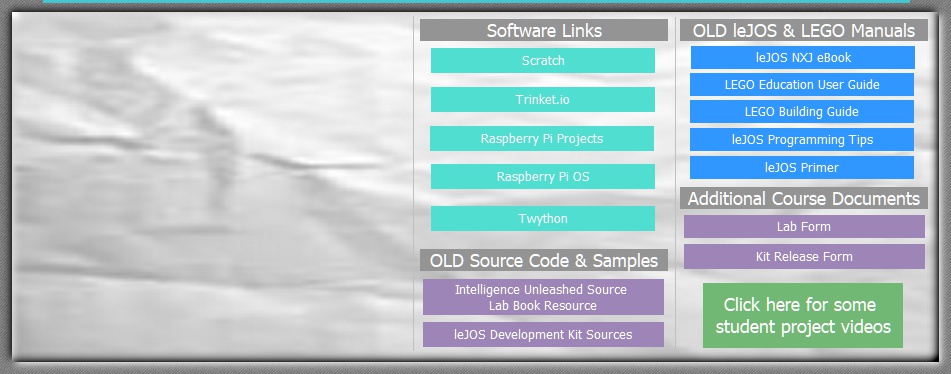Image resolution: width=951 pixels, height=374 pixels.
Task: Click the blurred background image on the left
Action: pos(212,185)
